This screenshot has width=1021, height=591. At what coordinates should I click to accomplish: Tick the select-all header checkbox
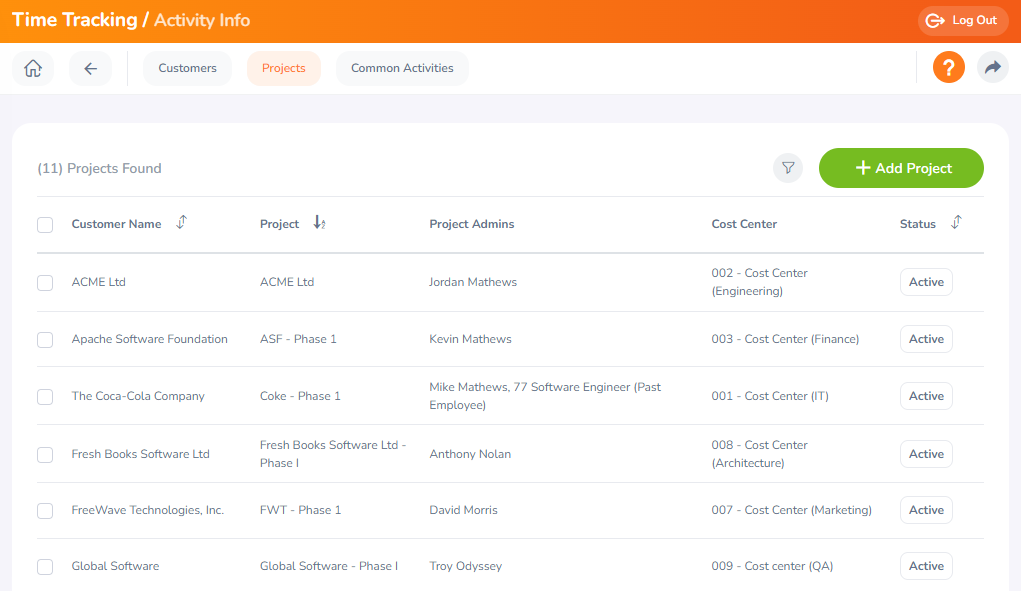[x=45, y=225]
